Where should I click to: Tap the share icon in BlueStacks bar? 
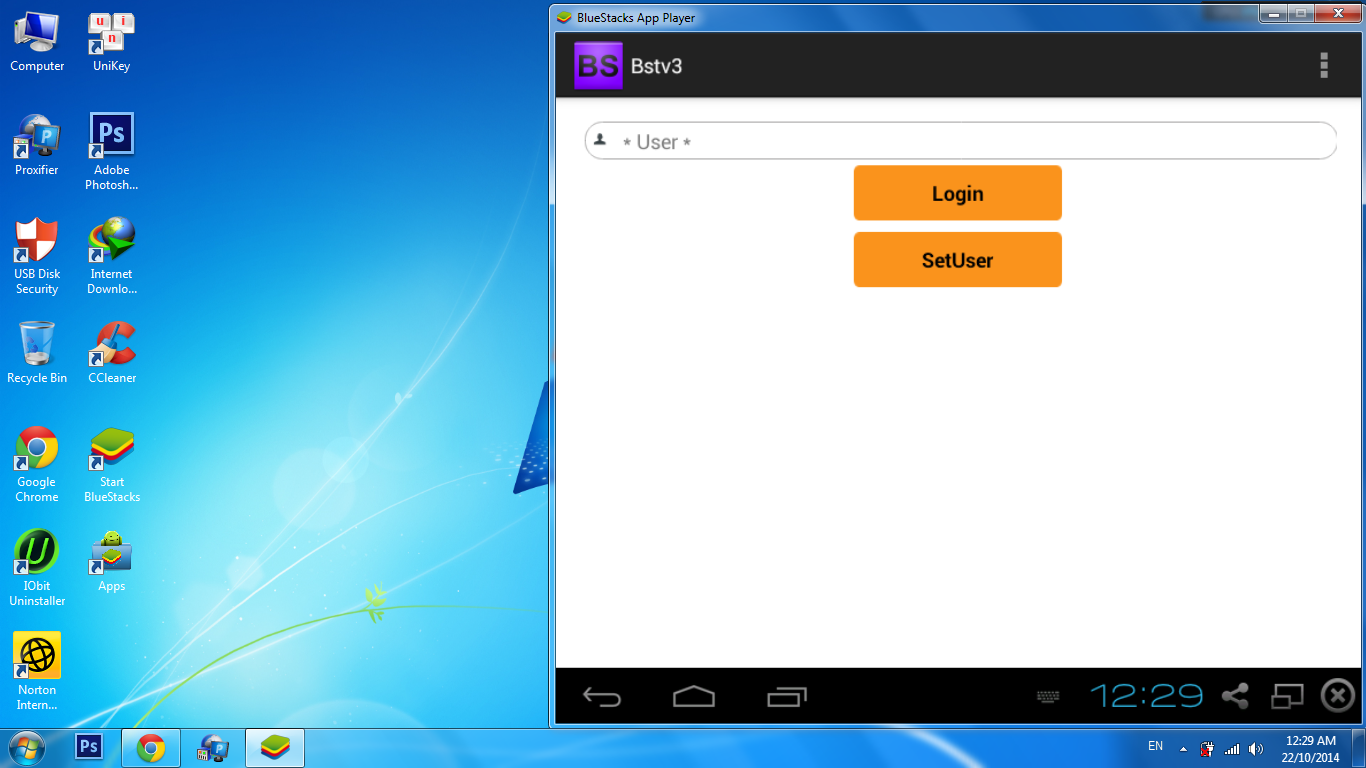(x=1235, y=696)
